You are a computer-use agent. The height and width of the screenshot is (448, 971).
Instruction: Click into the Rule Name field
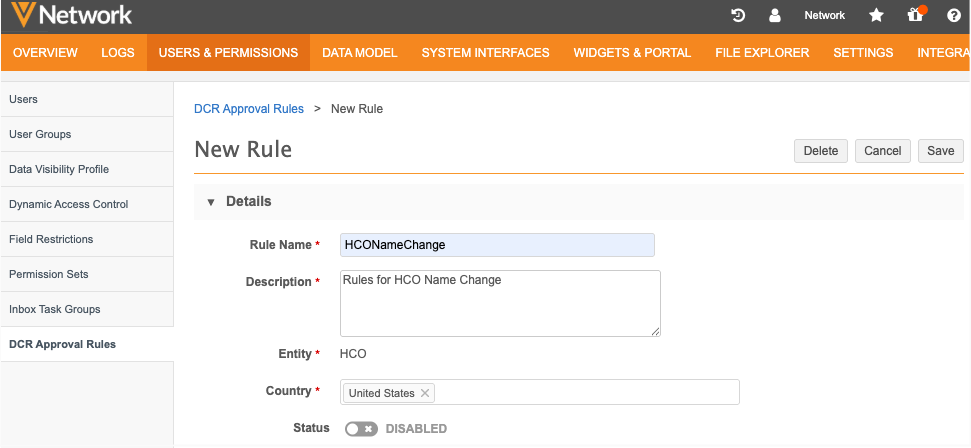click(x=497, y=245)
